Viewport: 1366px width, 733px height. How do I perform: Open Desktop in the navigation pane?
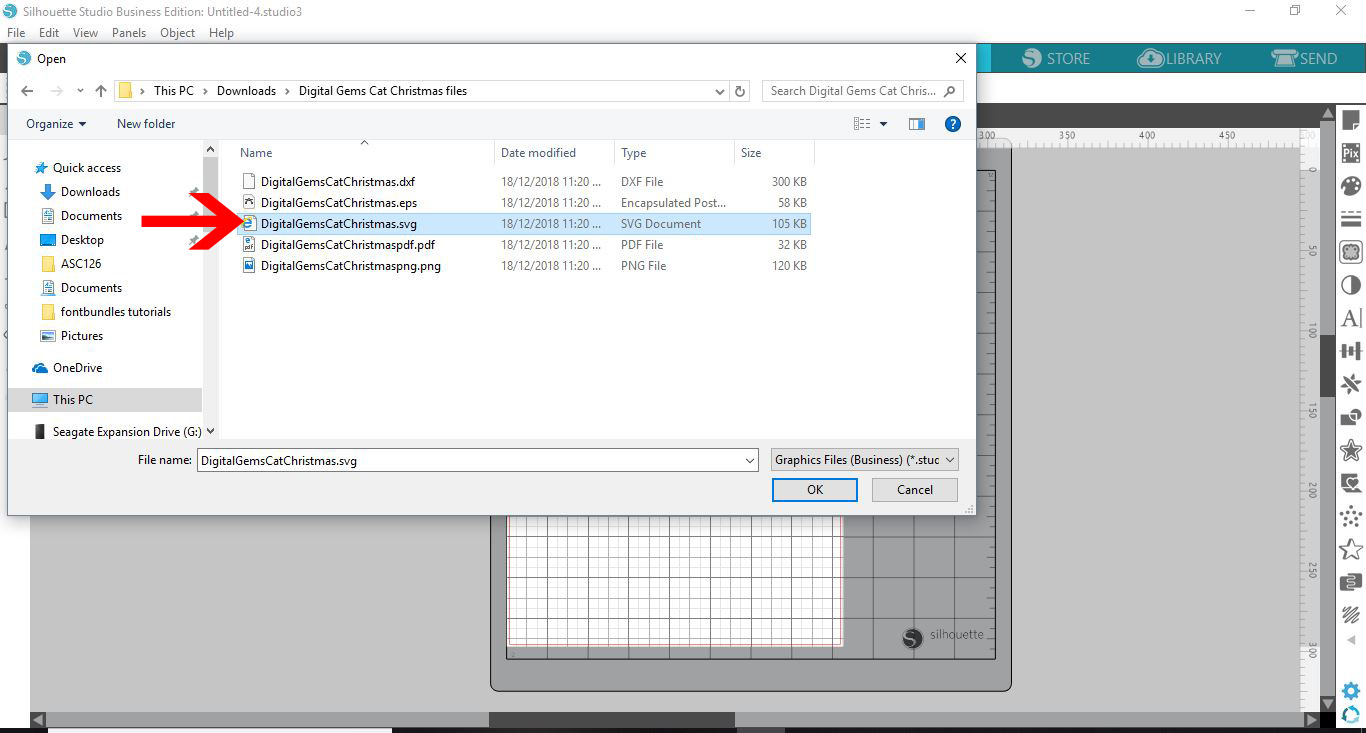tap(72, 240)
